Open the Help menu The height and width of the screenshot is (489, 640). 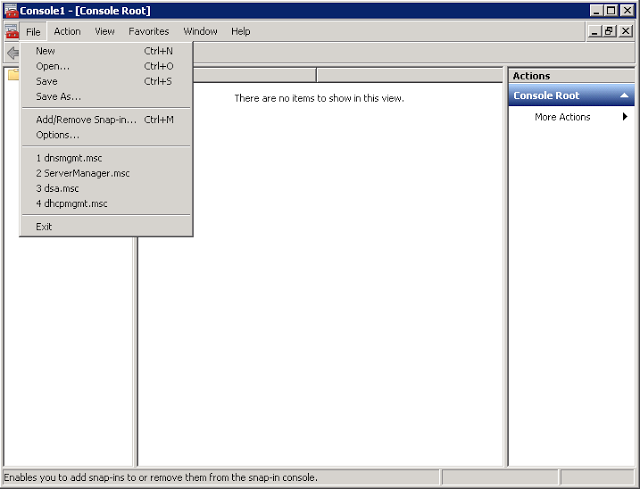pyautogui.click(x=240, y=31)
